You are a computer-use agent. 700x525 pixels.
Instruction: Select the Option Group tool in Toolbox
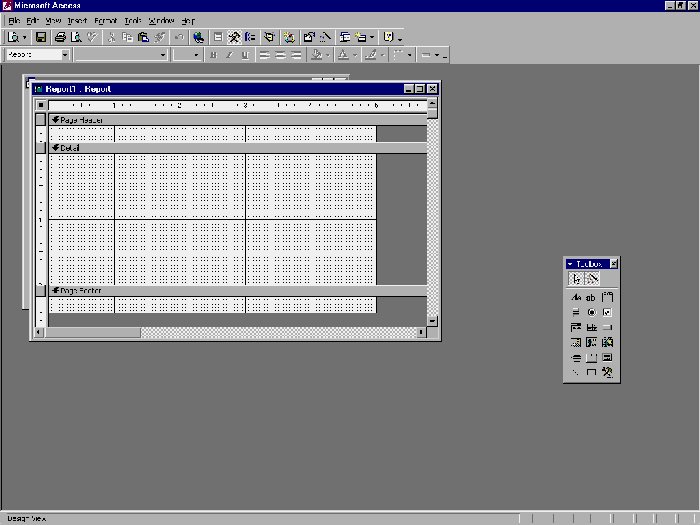(607, 298)
